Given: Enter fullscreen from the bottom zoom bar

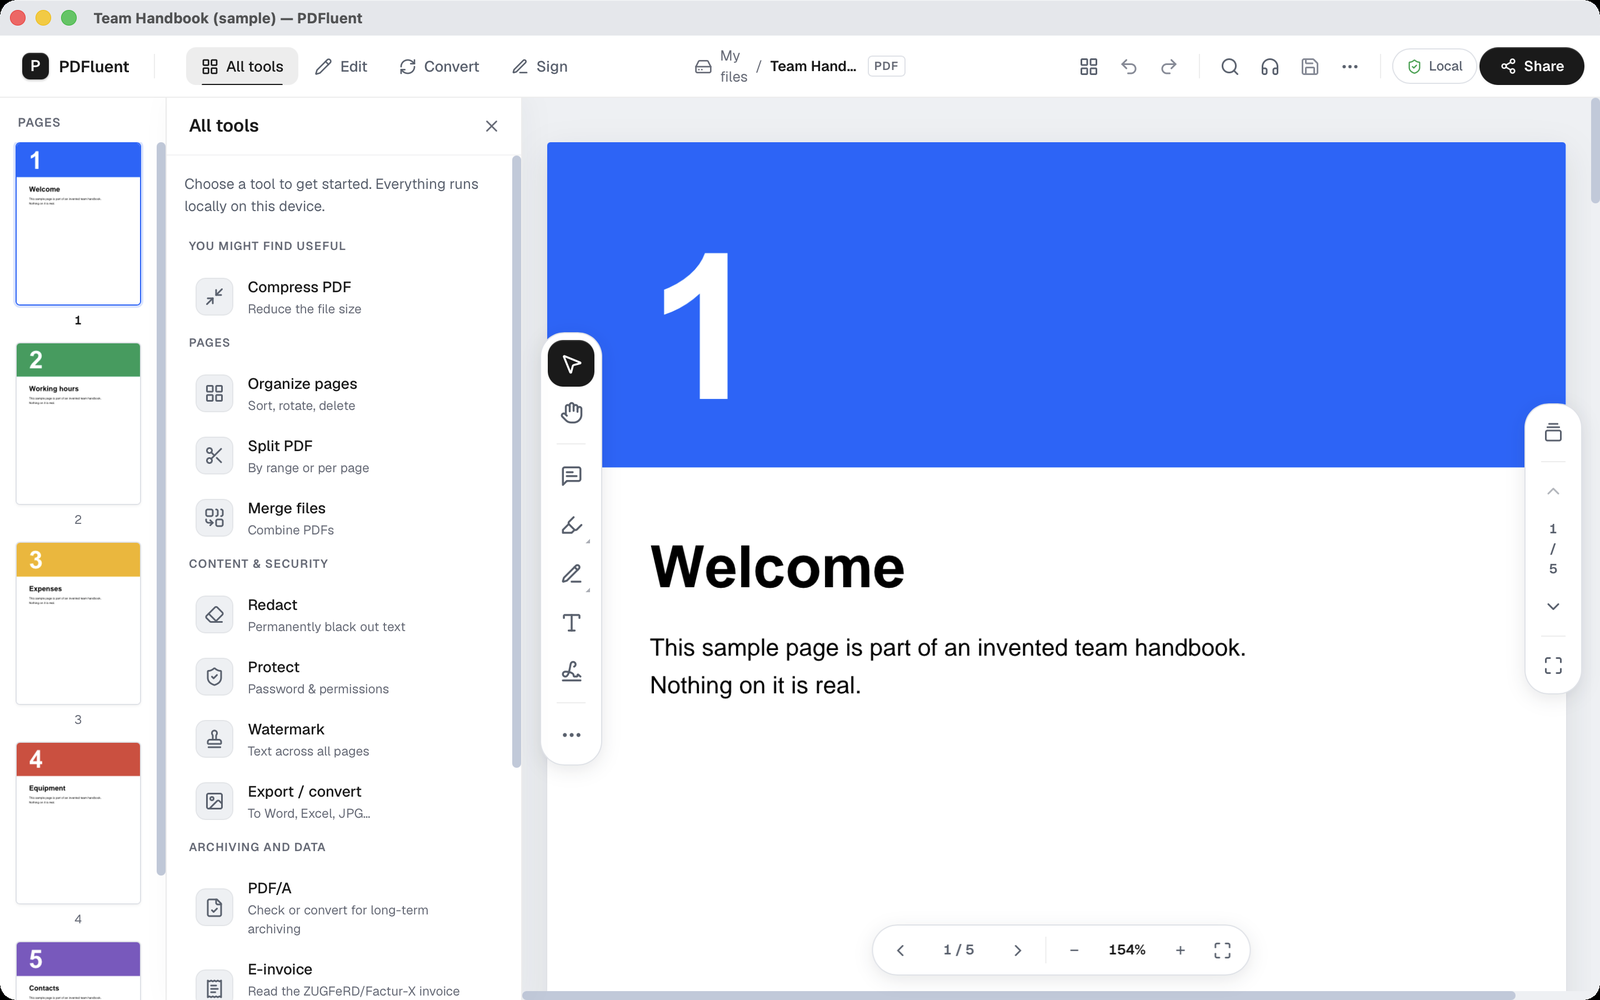Looking at the screenshot, I should coord(1222,950).
